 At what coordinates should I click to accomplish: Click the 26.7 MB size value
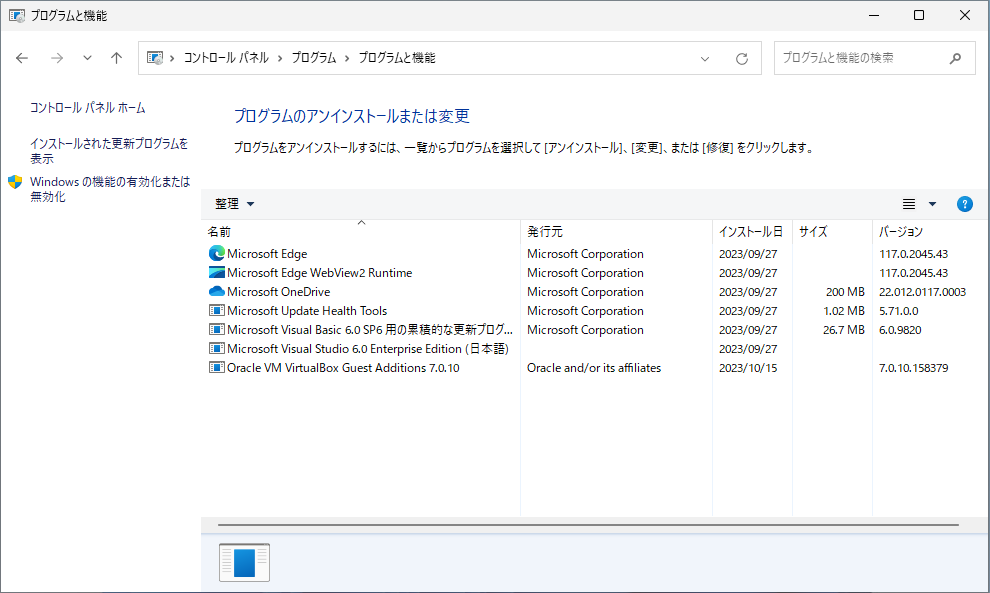pos(844,330)
